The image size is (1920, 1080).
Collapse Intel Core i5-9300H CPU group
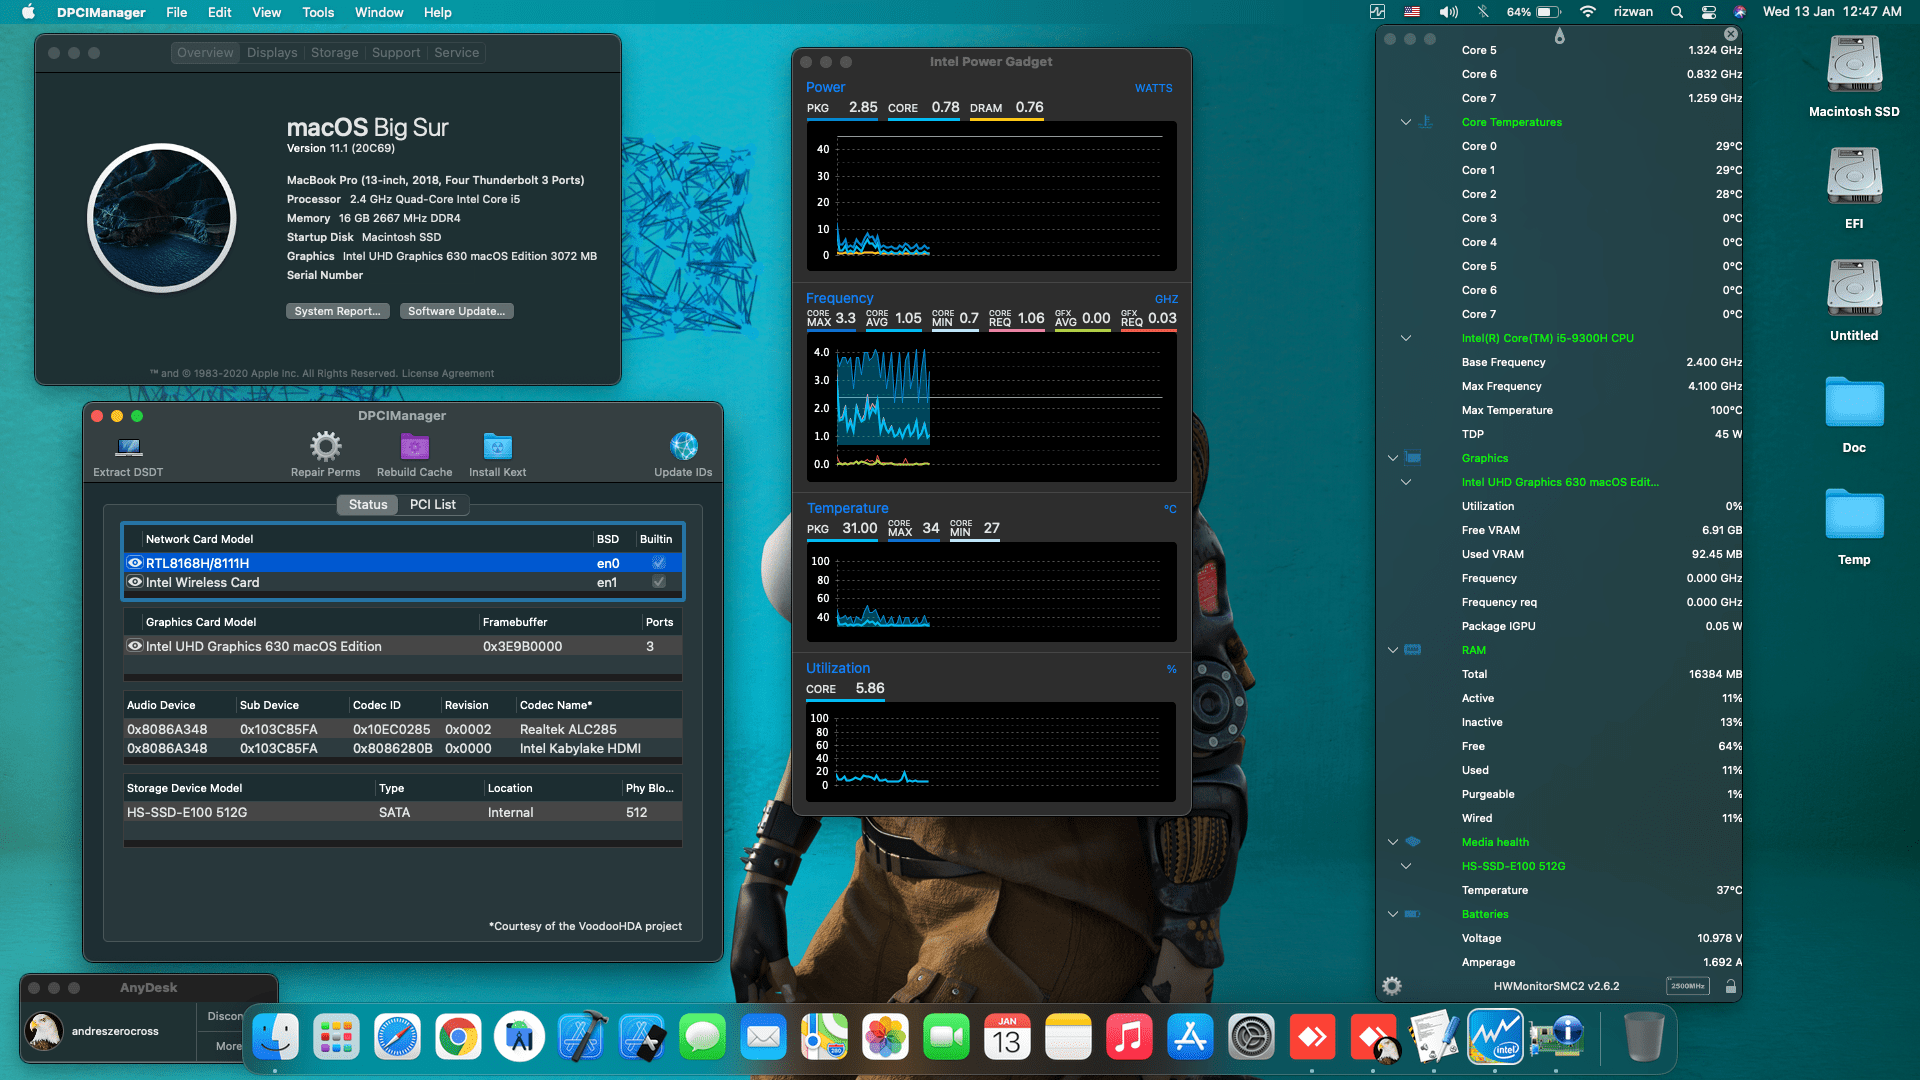click(1405, 338)
